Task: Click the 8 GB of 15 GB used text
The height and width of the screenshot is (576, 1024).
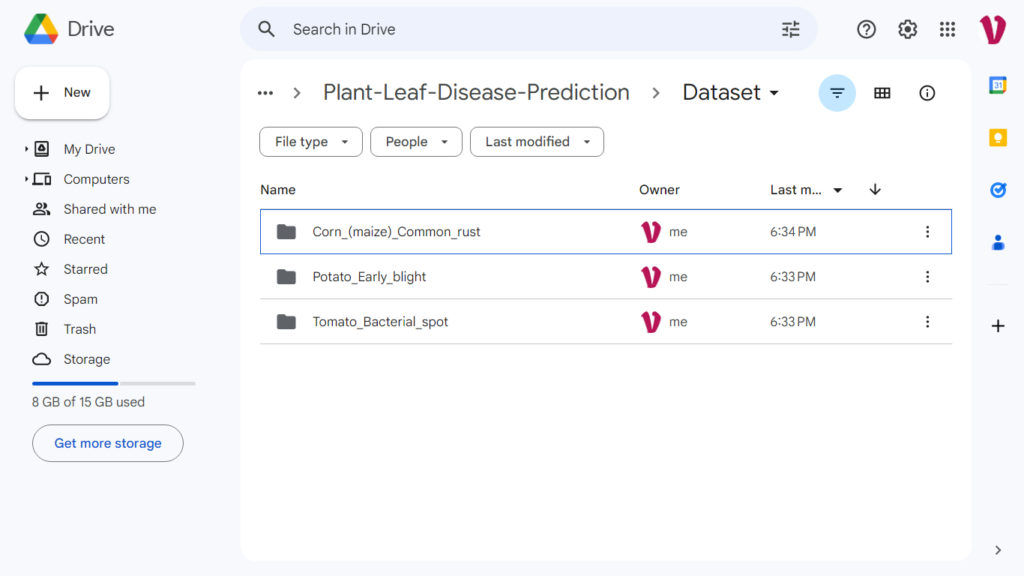Action: point(88,402)
